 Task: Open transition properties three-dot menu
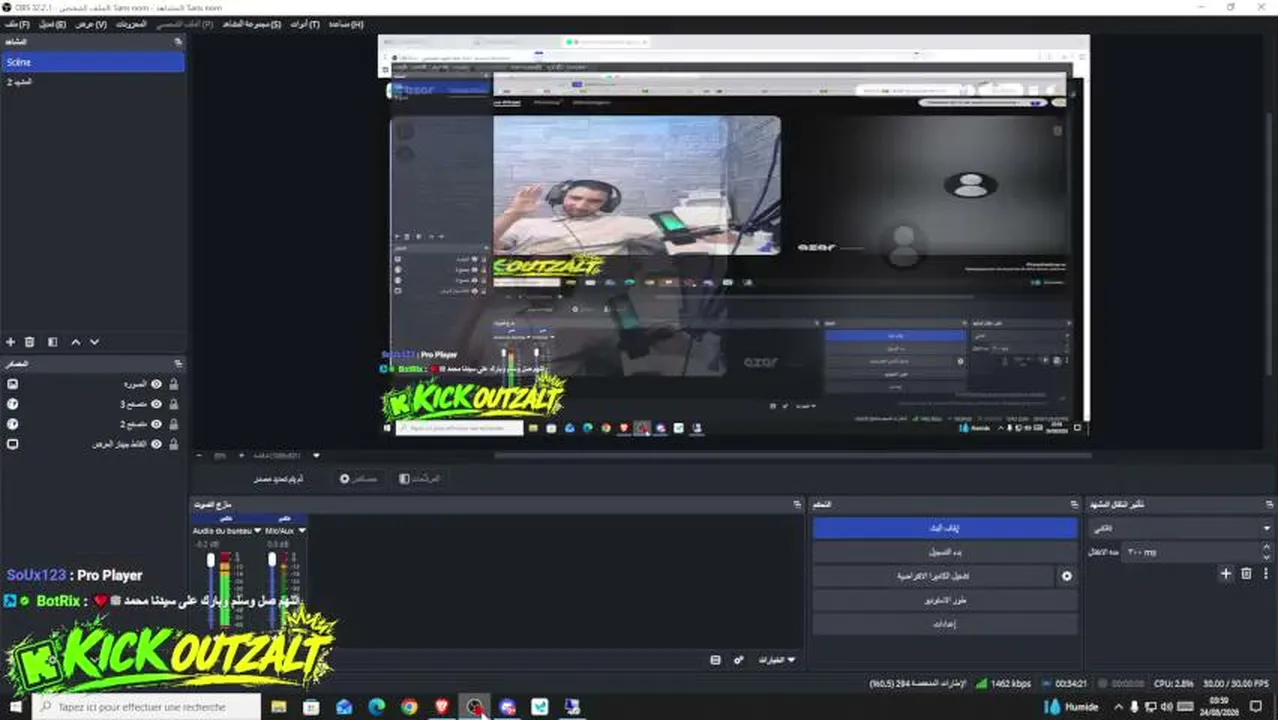1265,574
